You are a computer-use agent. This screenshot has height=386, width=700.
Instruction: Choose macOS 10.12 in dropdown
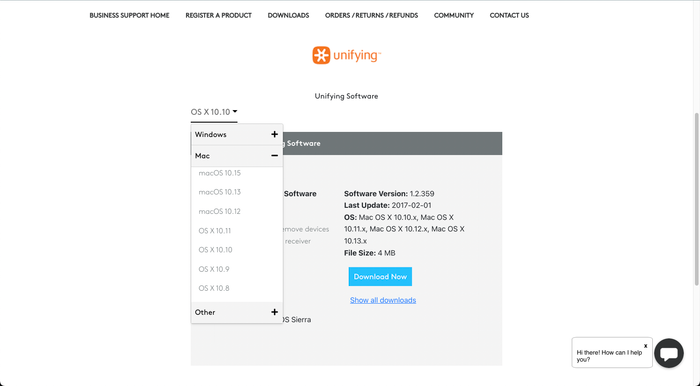pos(220,211)
